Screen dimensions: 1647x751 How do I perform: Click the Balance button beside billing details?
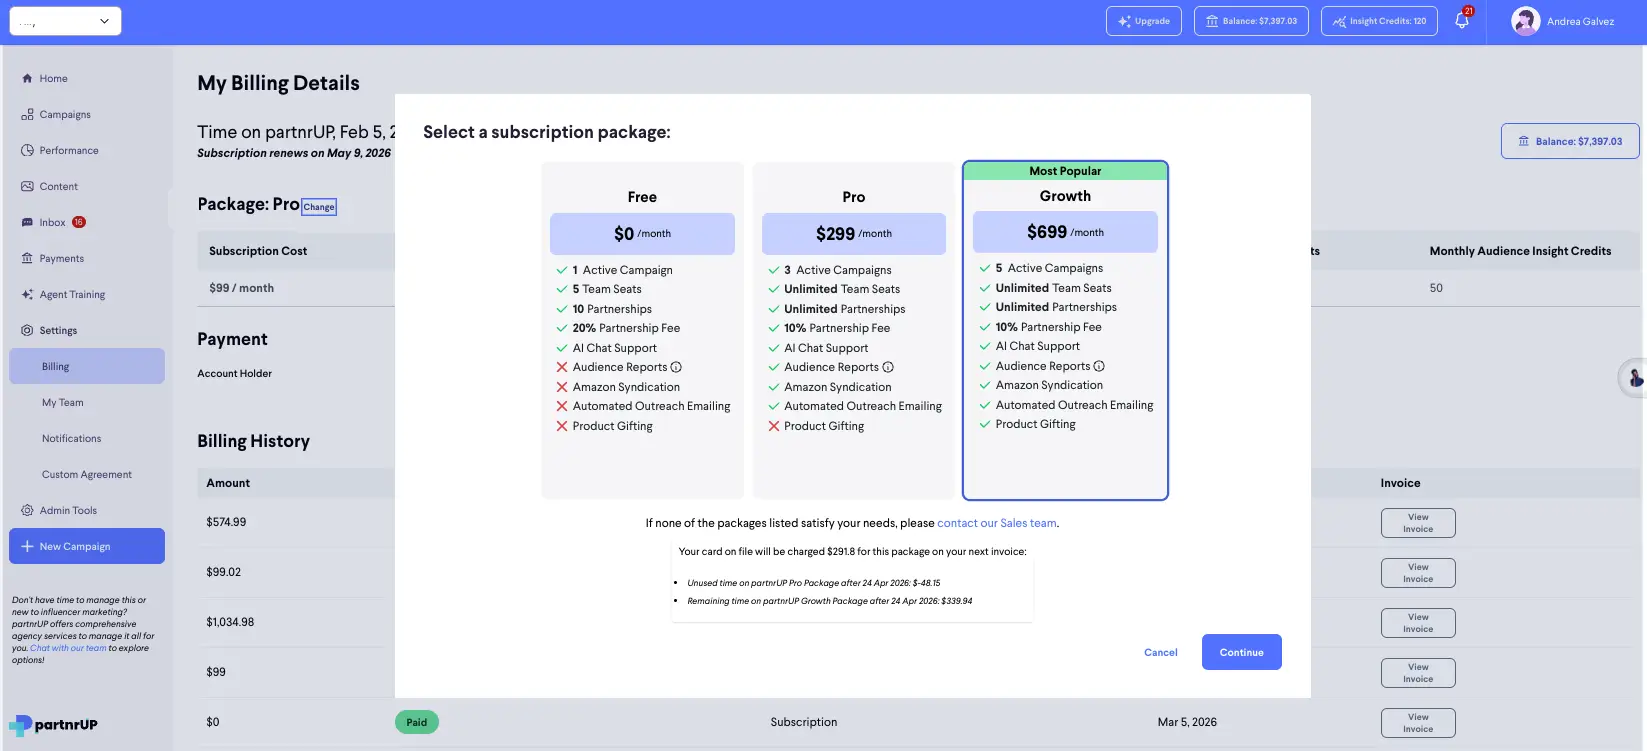tap(1570, 141)
